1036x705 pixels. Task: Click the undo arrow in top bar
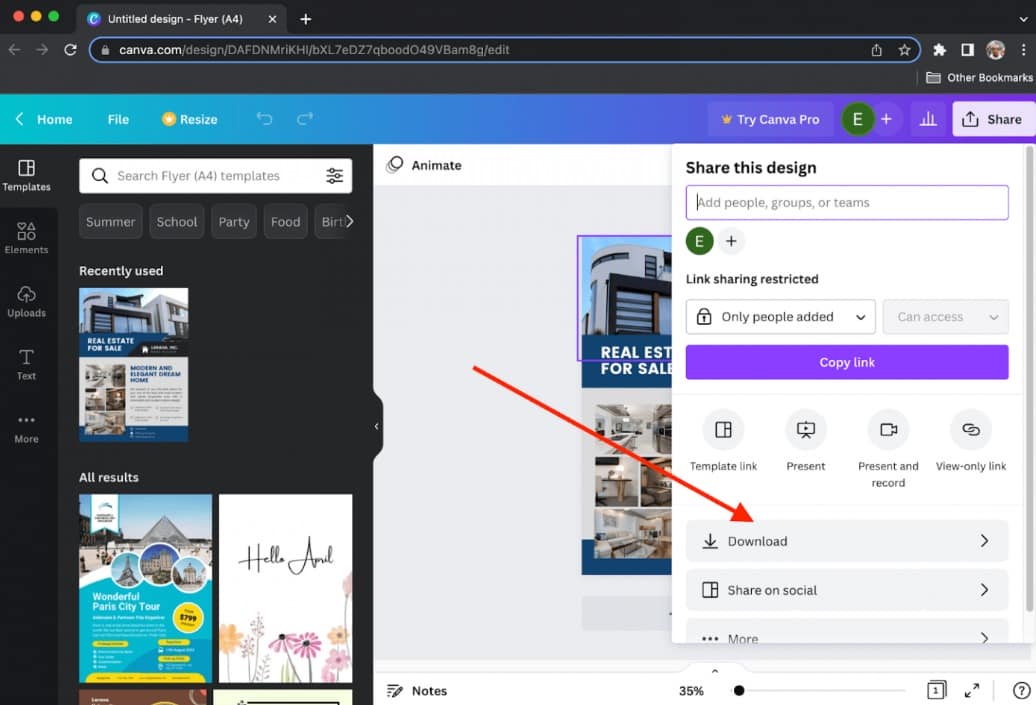pos(264,119)
